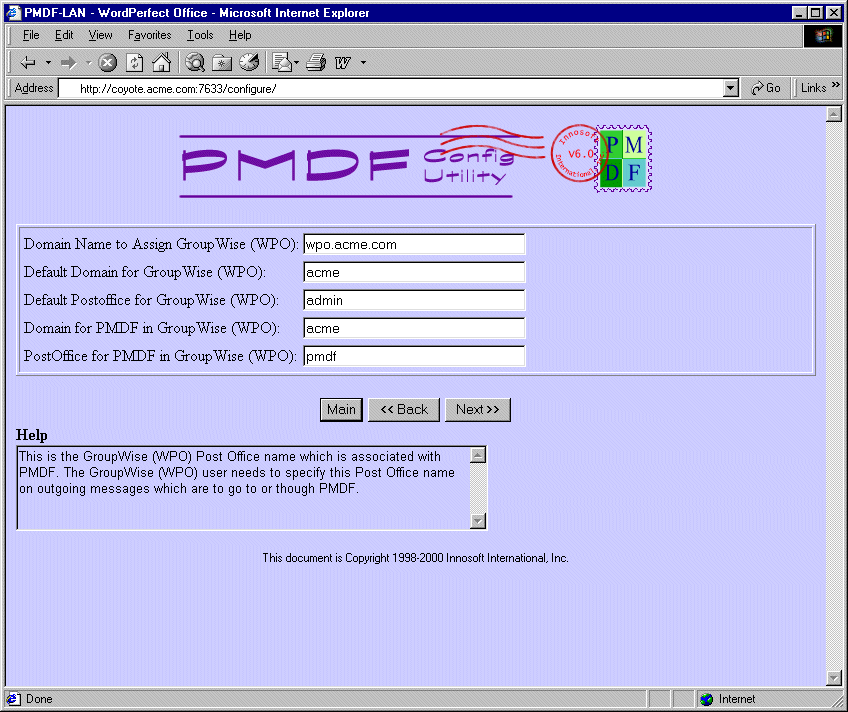Open the Tools menu
Screen dimensions: 848x712
coord(200,35)
